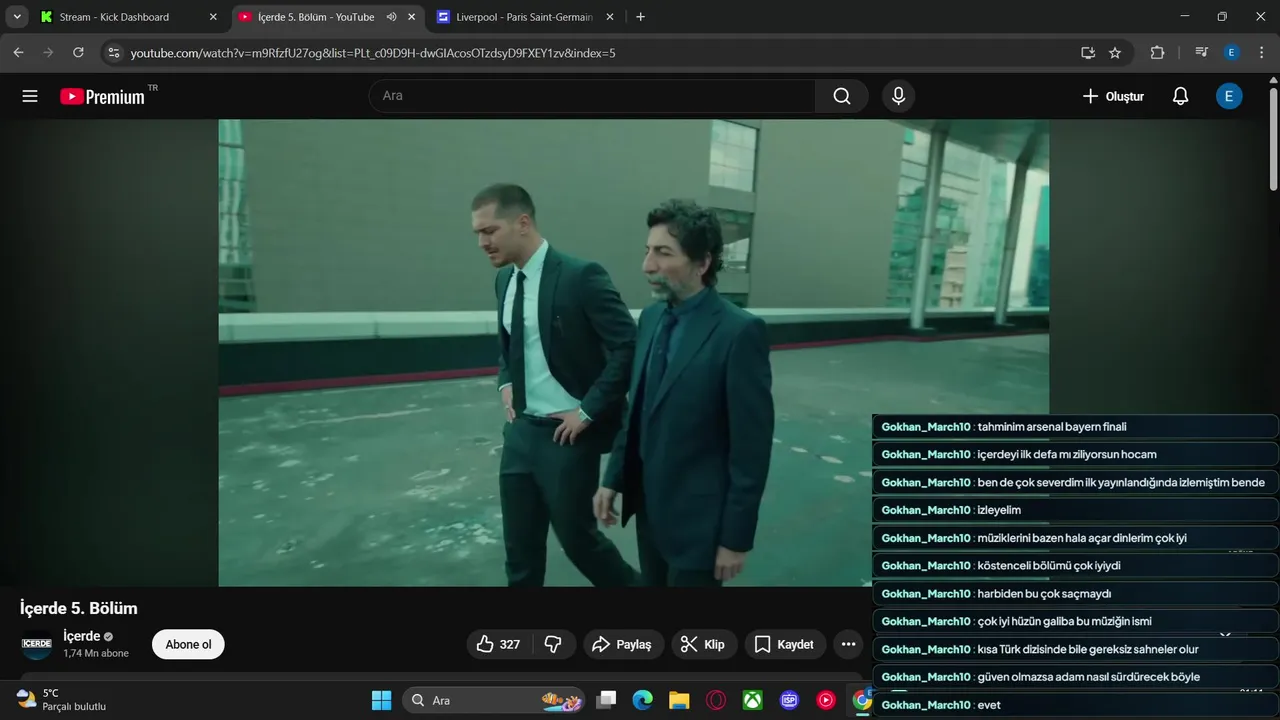Image resolution: width=1280 pixels, height=720 pixels.
Task: Open İçerde channel avatar
Action: coord(37,644)
